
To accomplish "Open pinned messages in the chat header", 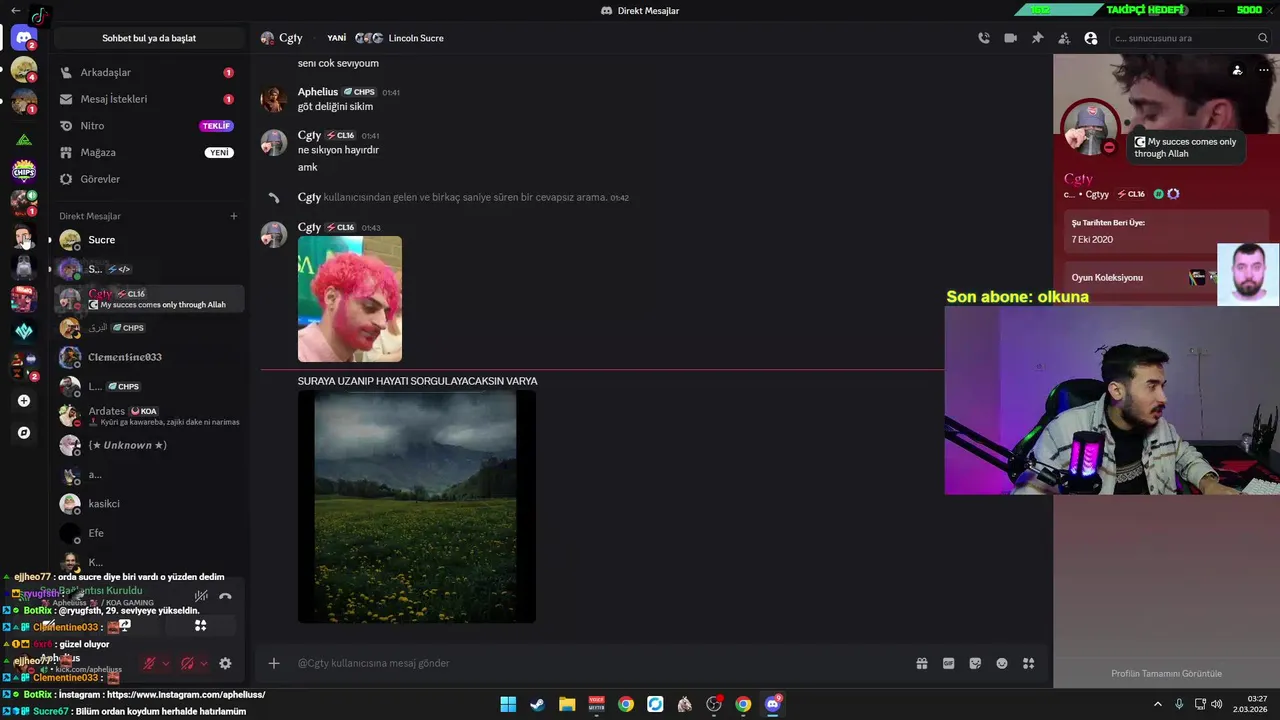I will pyautogui.click(x=1037, y=38).
